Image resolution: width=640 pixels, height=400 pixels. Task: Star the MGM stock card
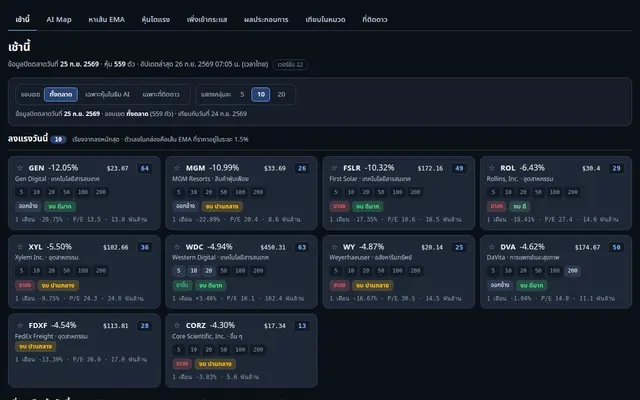click(x=177, y=168)
